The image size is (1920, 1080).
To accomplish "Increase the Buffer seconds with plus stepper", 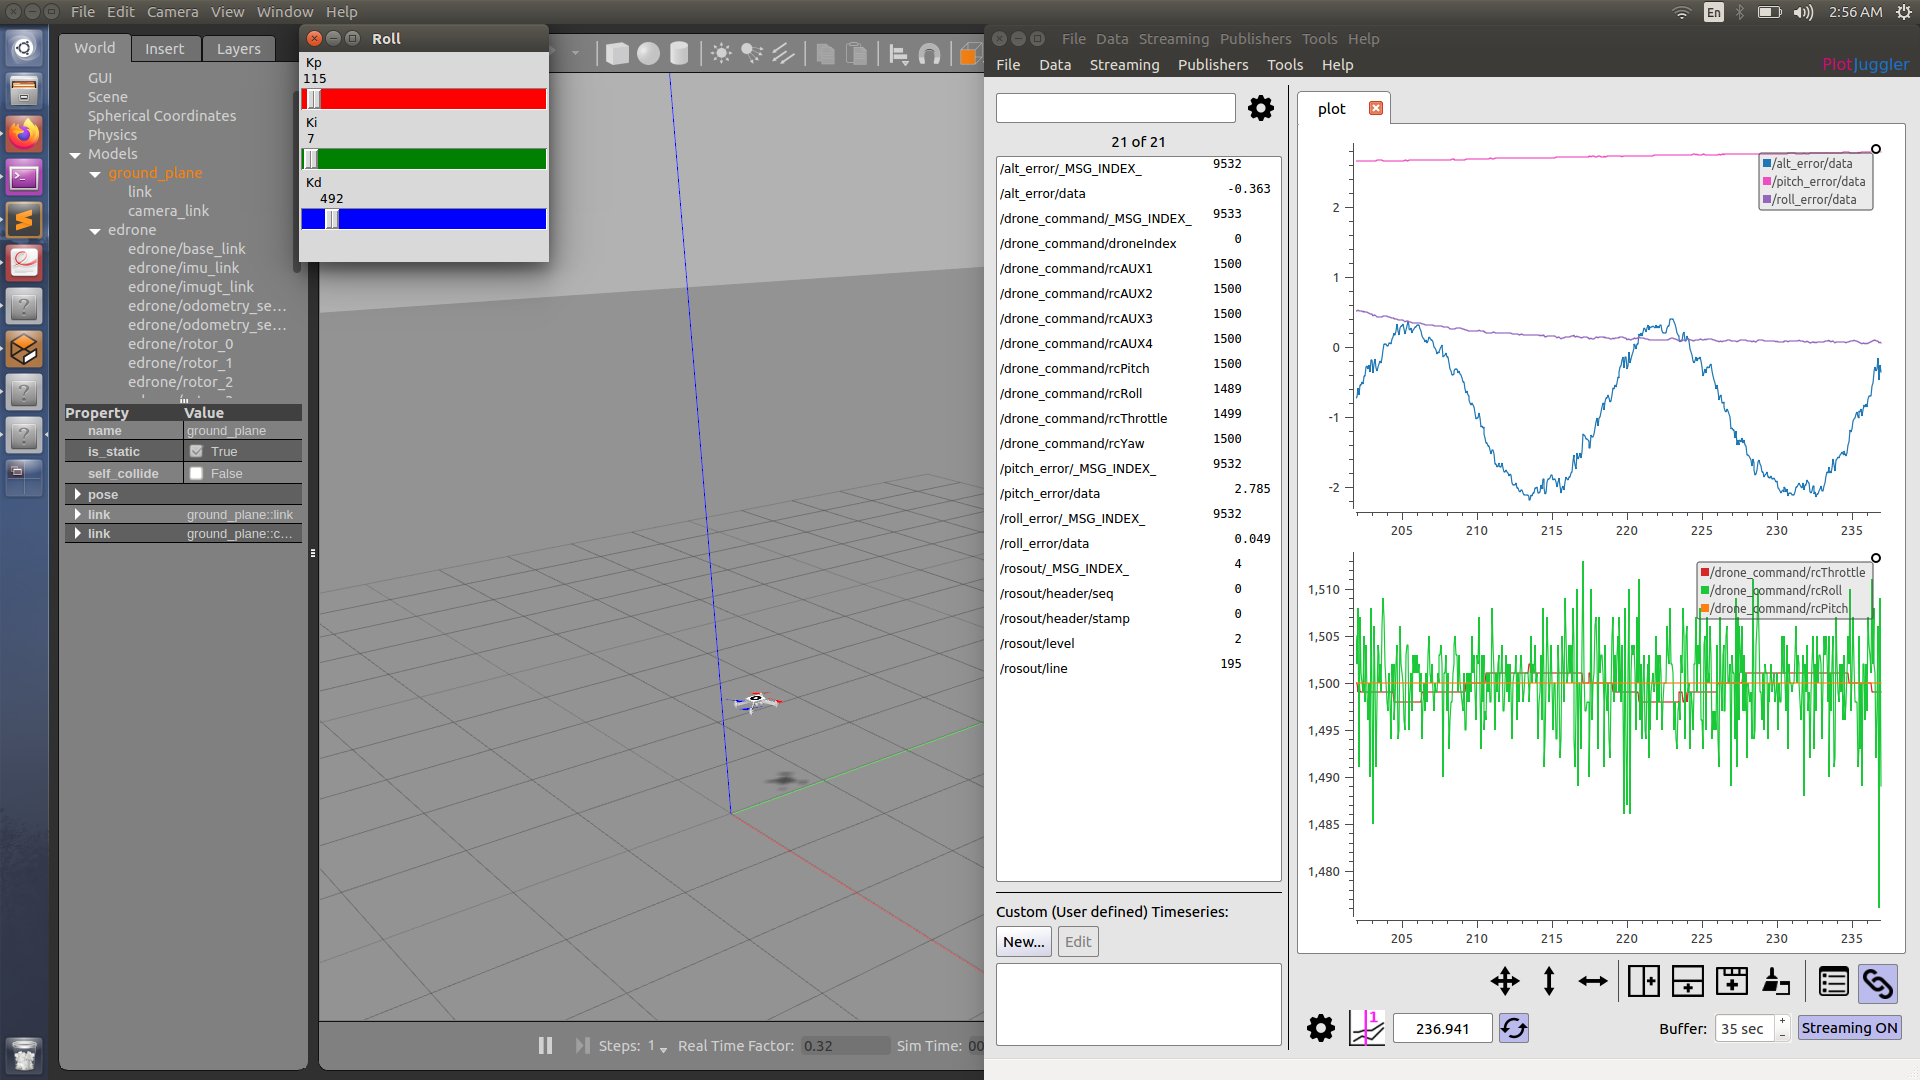I will click(1782, 1021).
